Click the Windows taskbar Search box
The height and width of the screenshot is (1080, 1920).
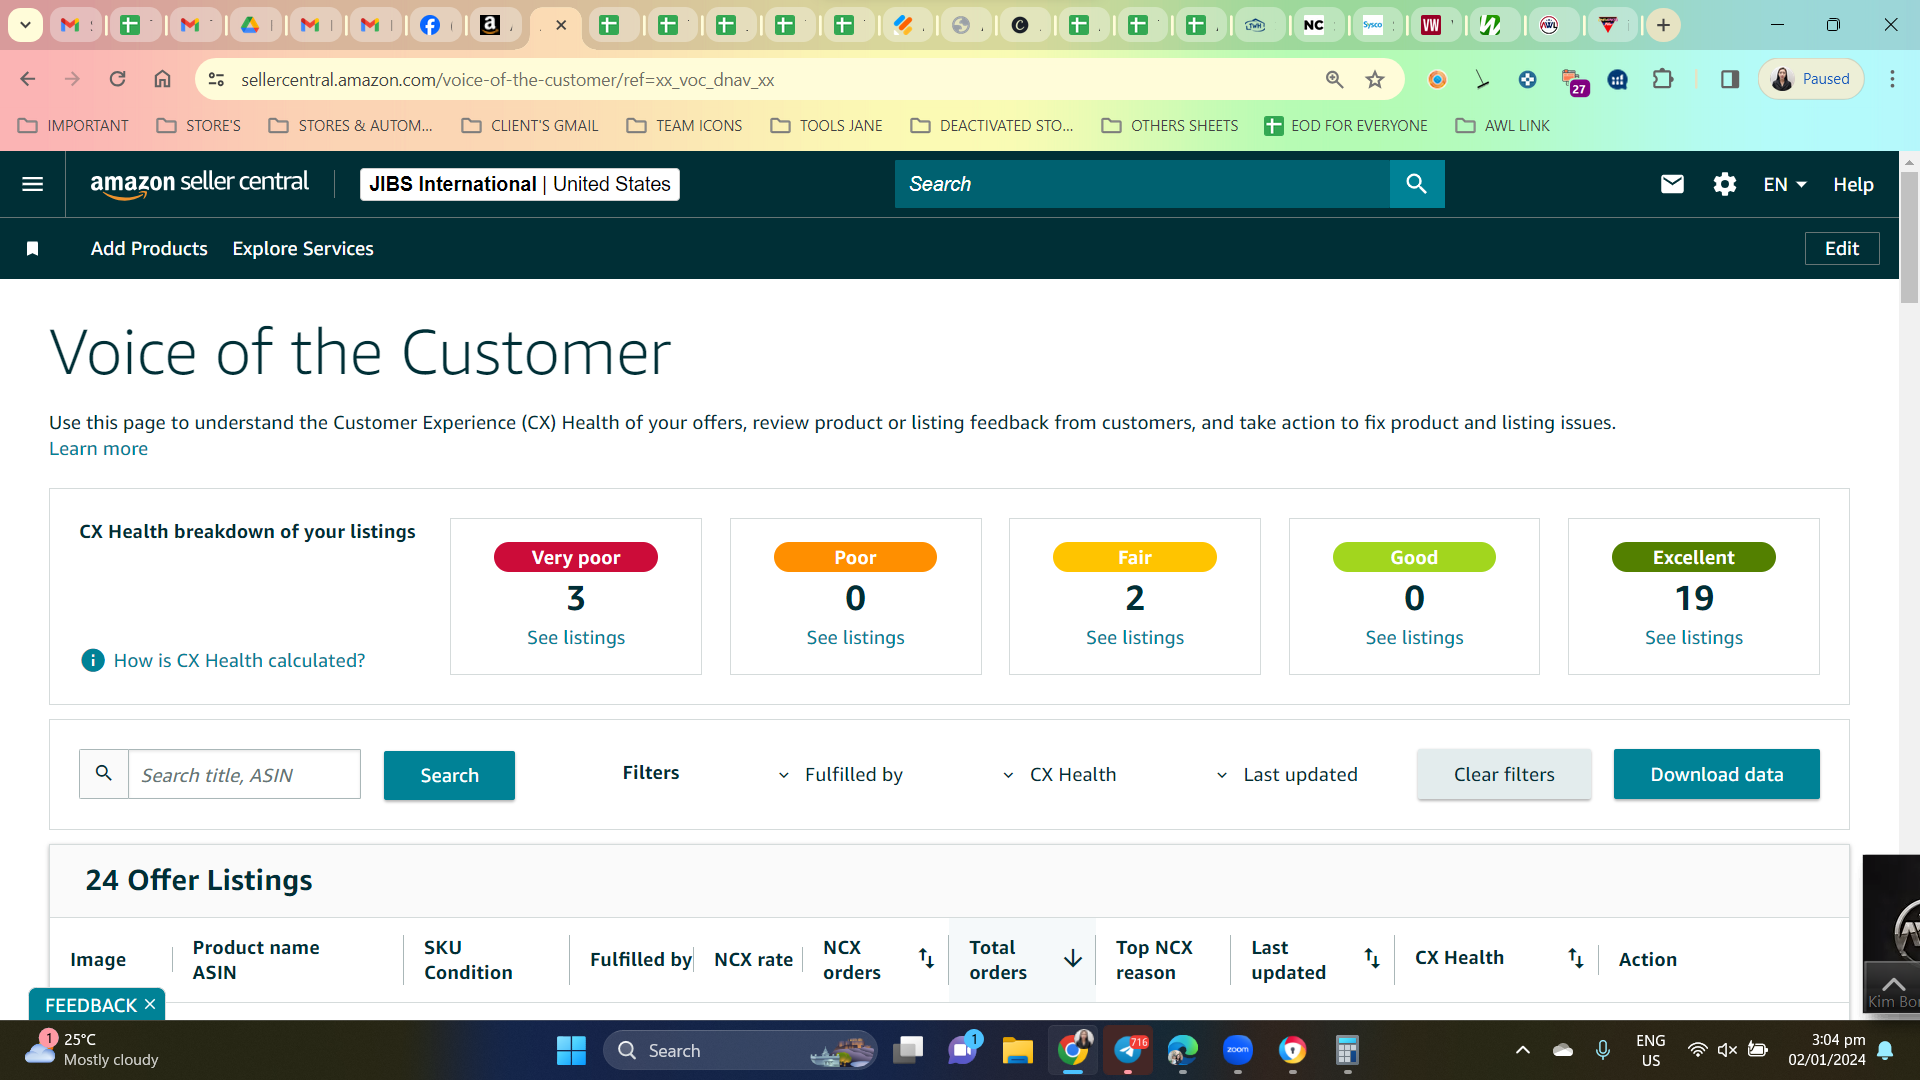coord(740,1050)
